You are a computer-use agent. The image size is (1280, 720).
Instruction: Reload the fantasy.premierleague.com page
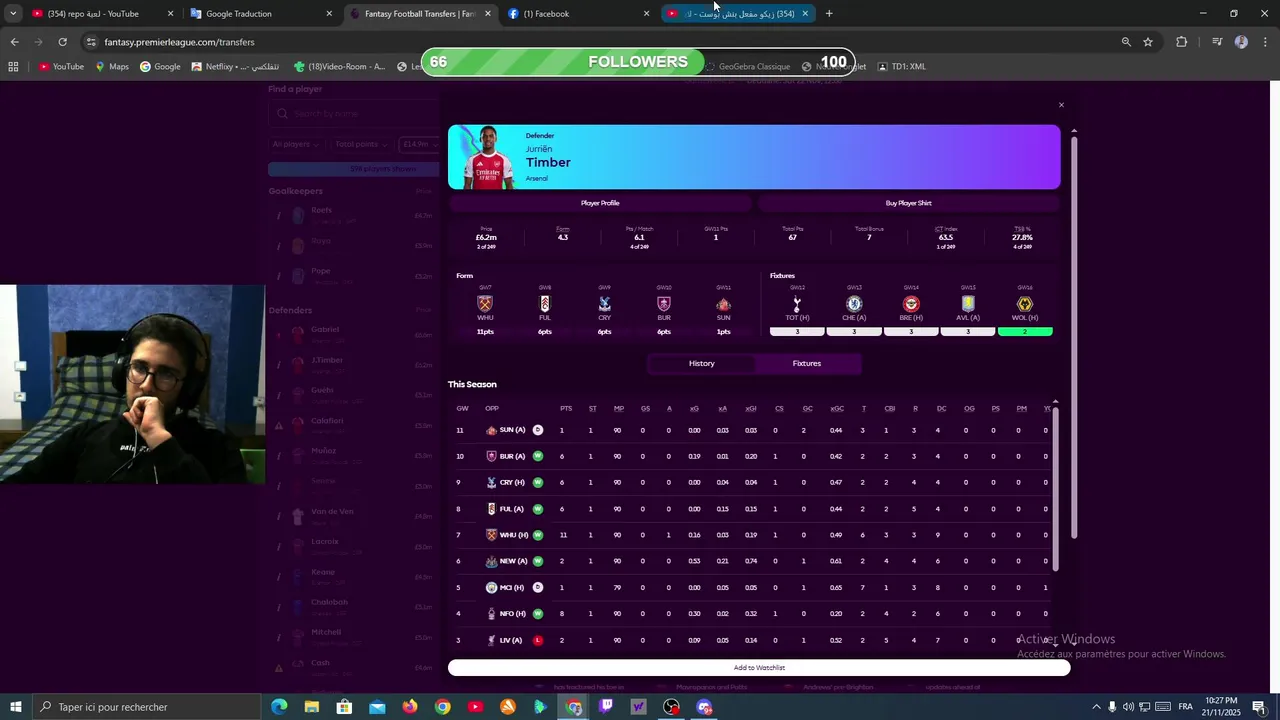[x=62, y=42]
